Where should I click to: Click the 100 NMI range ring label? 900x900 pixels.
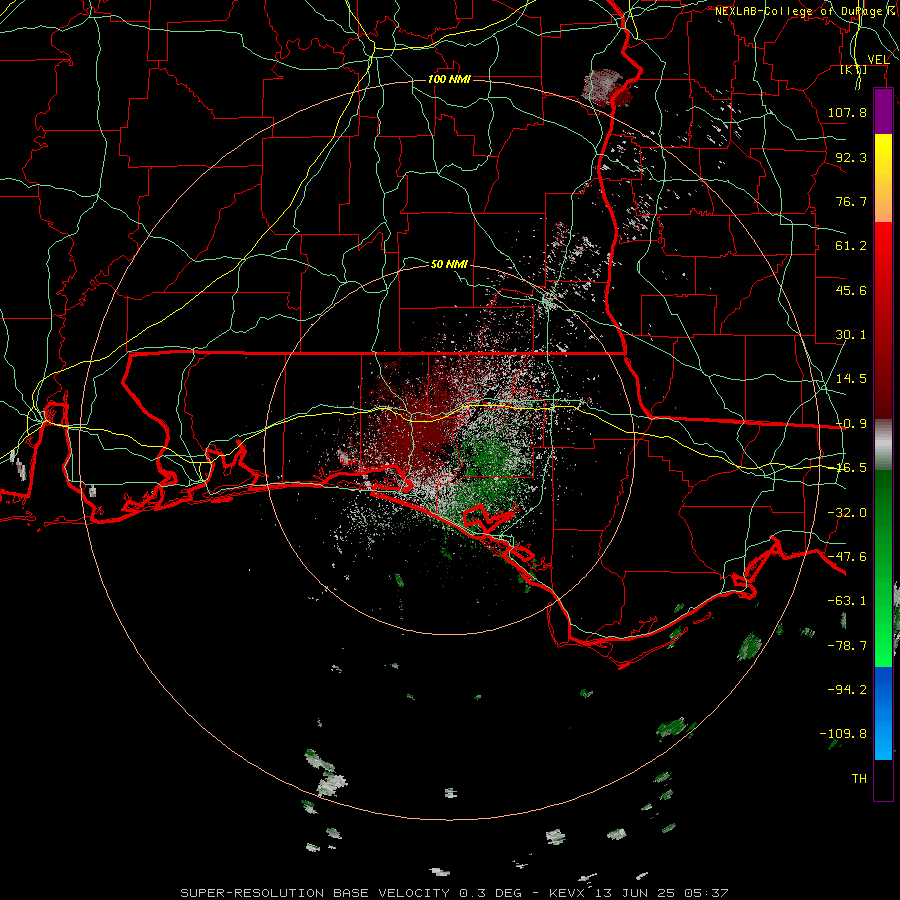coord(449,79)
